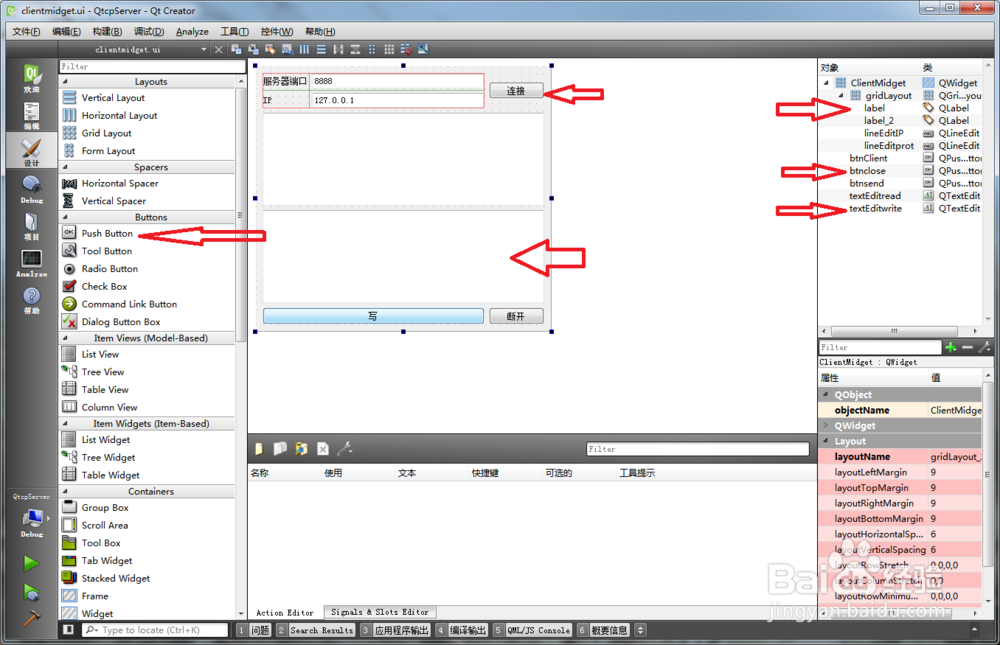This screenshot has width=1000, height=645.
Task: Add dynamic property with green plus
Action: point(951,347)
